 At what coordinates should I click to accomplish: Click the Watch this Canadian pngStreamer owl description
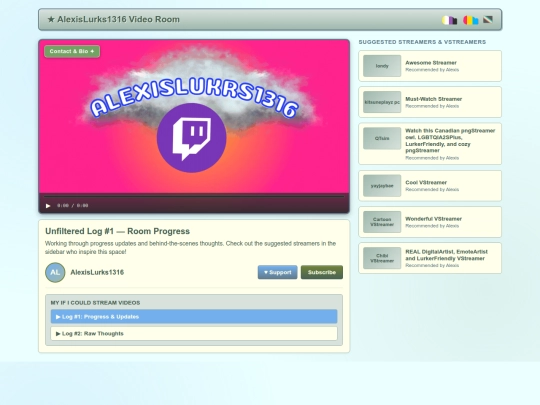[450, 141]
